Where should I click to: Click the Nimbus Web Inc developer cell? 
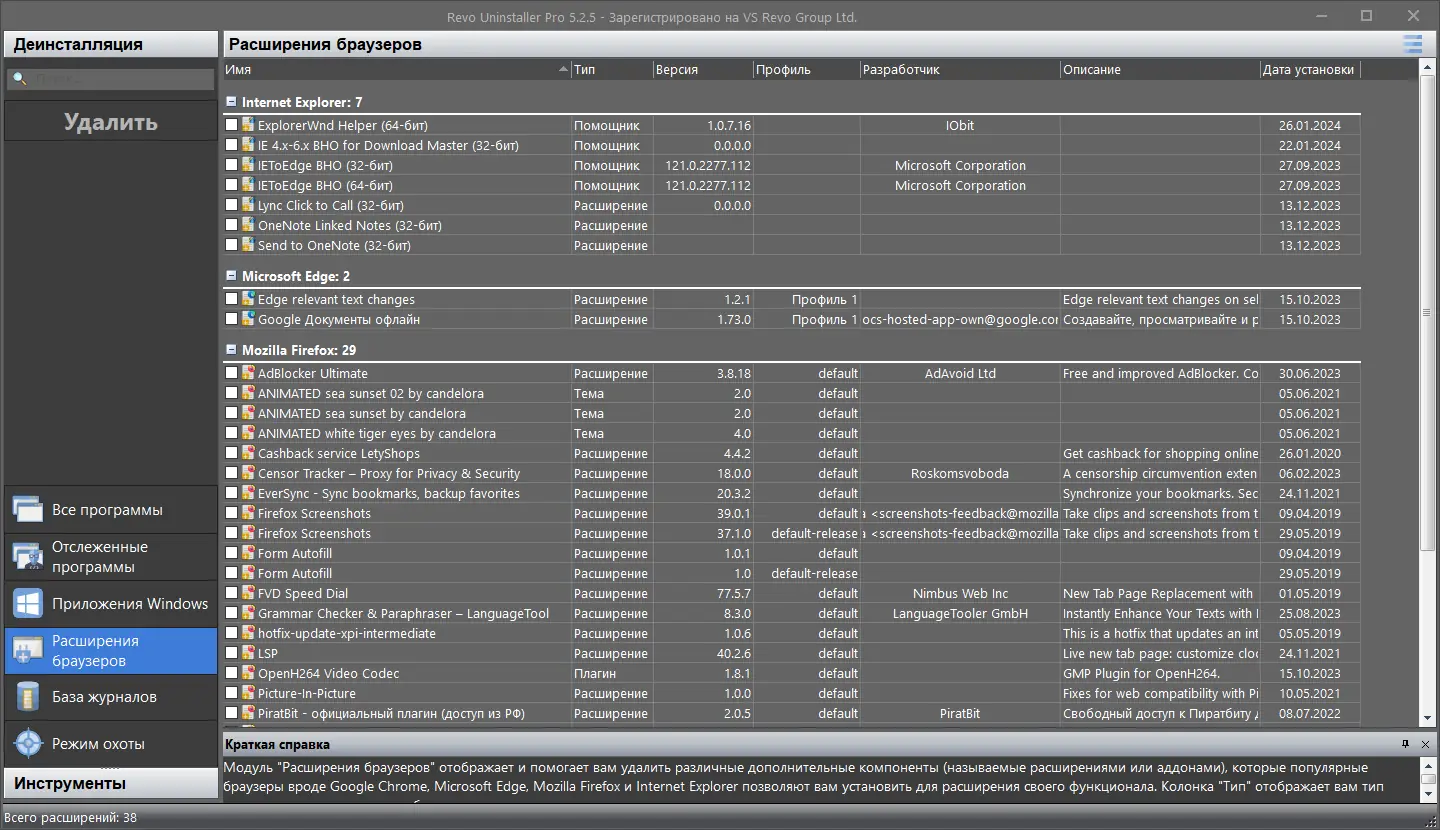[960, 593]
